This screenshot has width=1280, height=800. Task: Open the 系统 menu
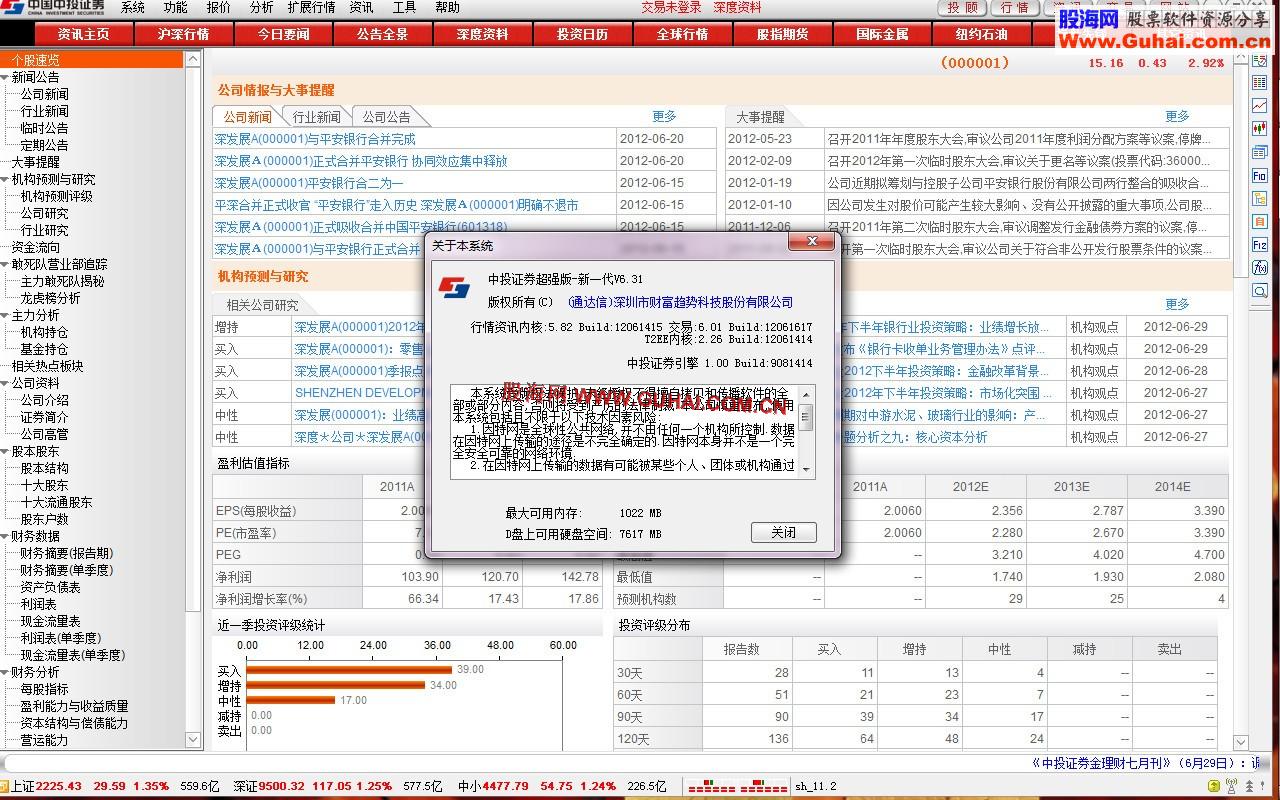[133, 8]
